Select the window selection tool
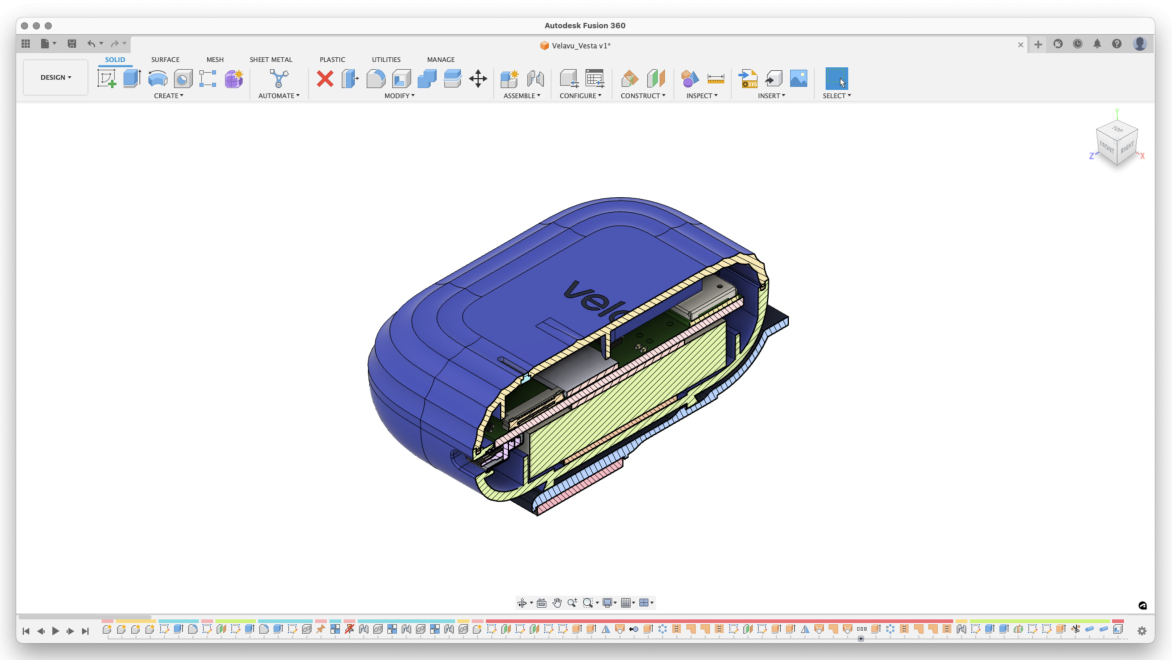Image resolution: width=1172 pixels, height=660 pixels. pyautogui.click(x=836, y=78)
